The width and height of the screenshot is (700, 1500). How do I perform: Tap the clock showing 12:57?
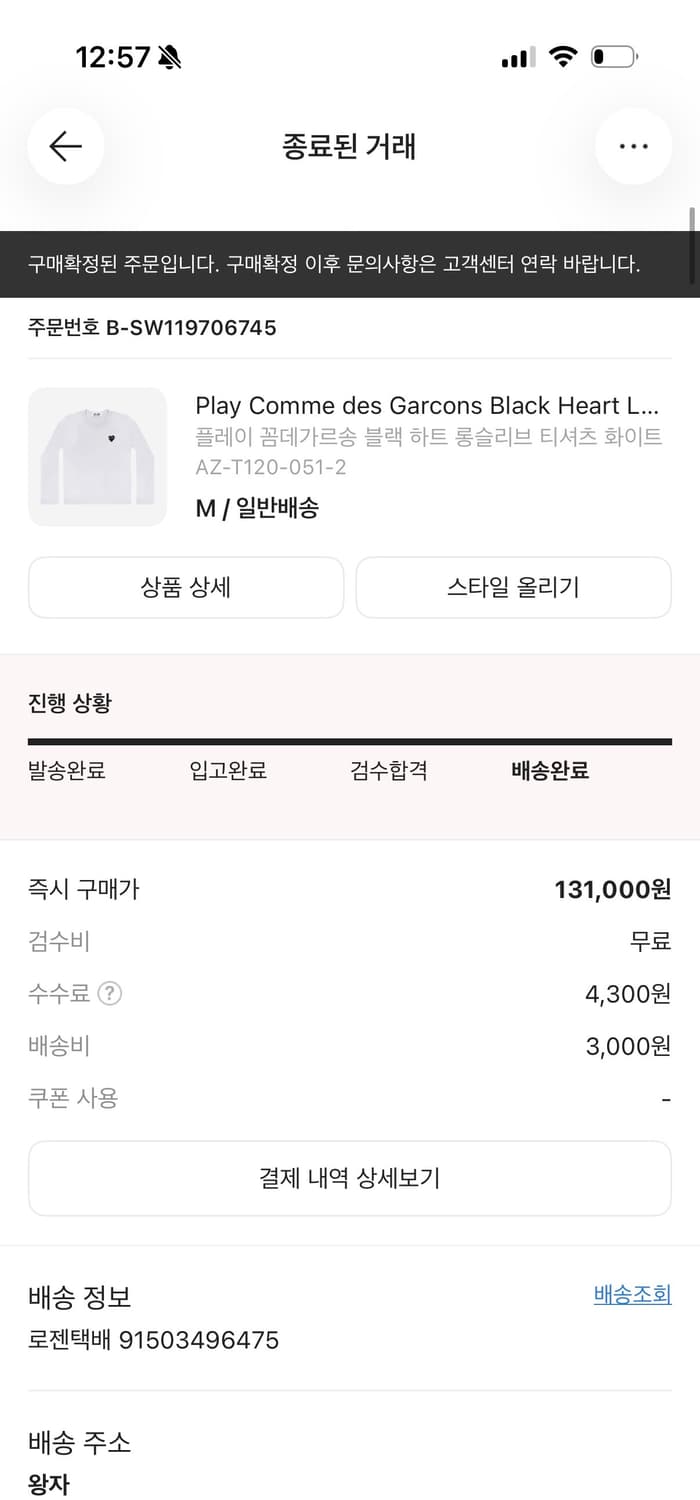click(x=113, y=57)
